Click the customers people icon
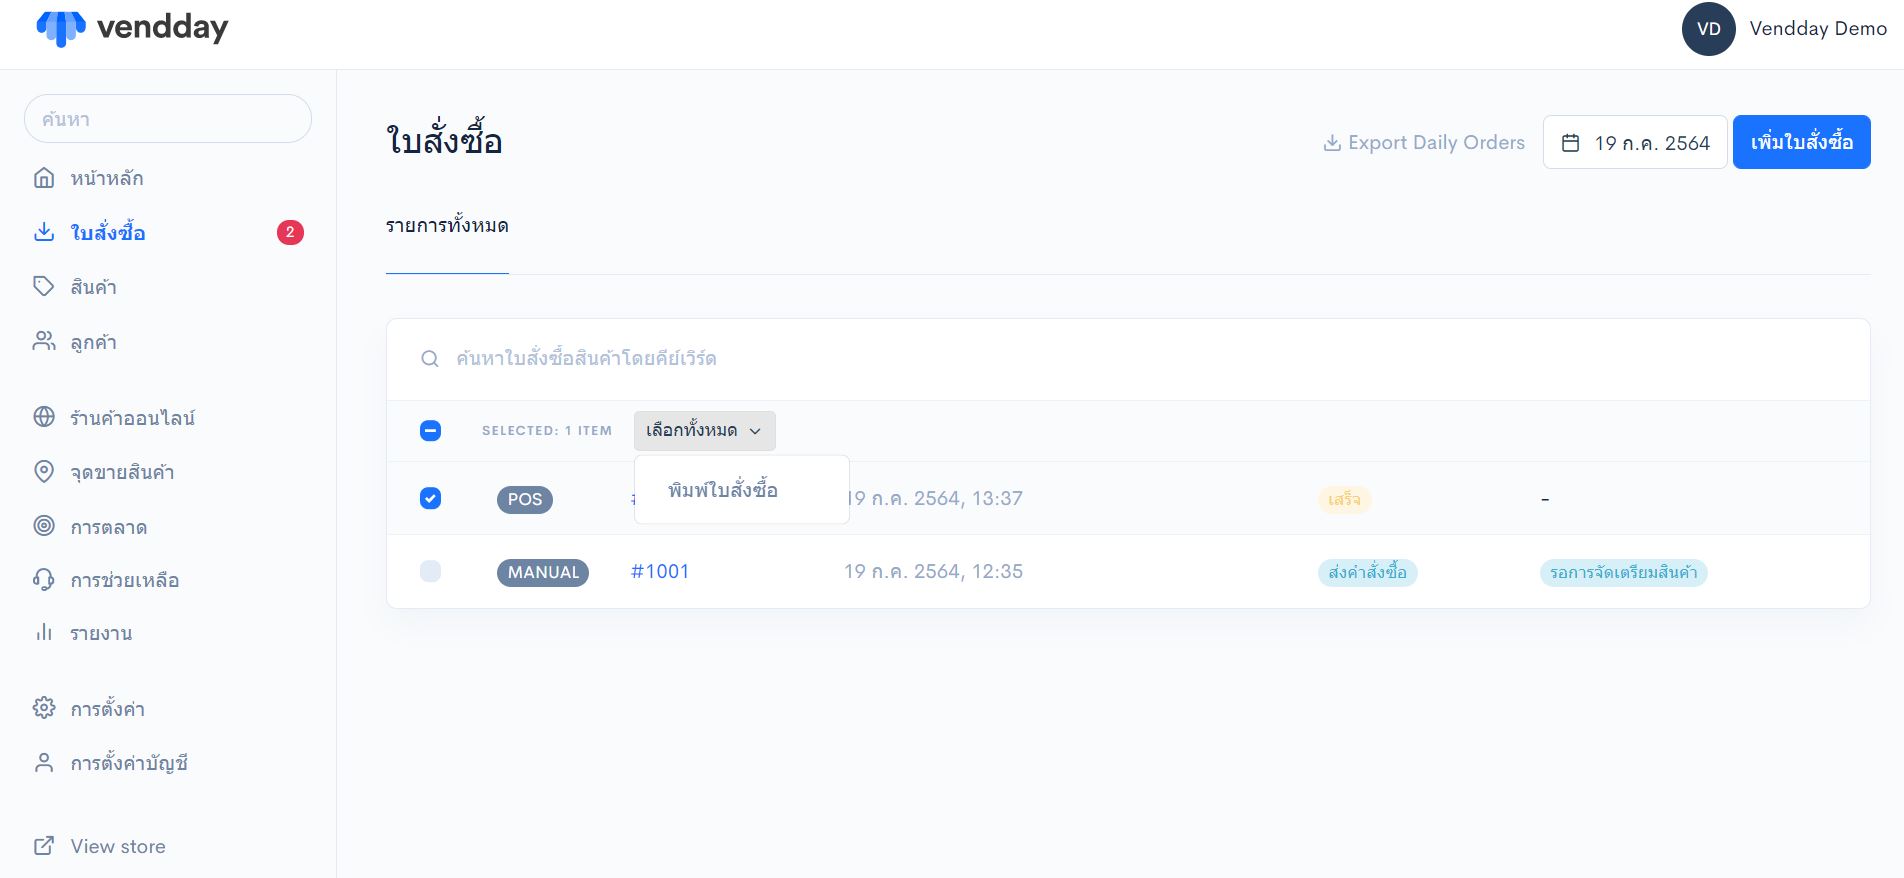Screen dimensions: 1904x878 [x=44, y=342]
